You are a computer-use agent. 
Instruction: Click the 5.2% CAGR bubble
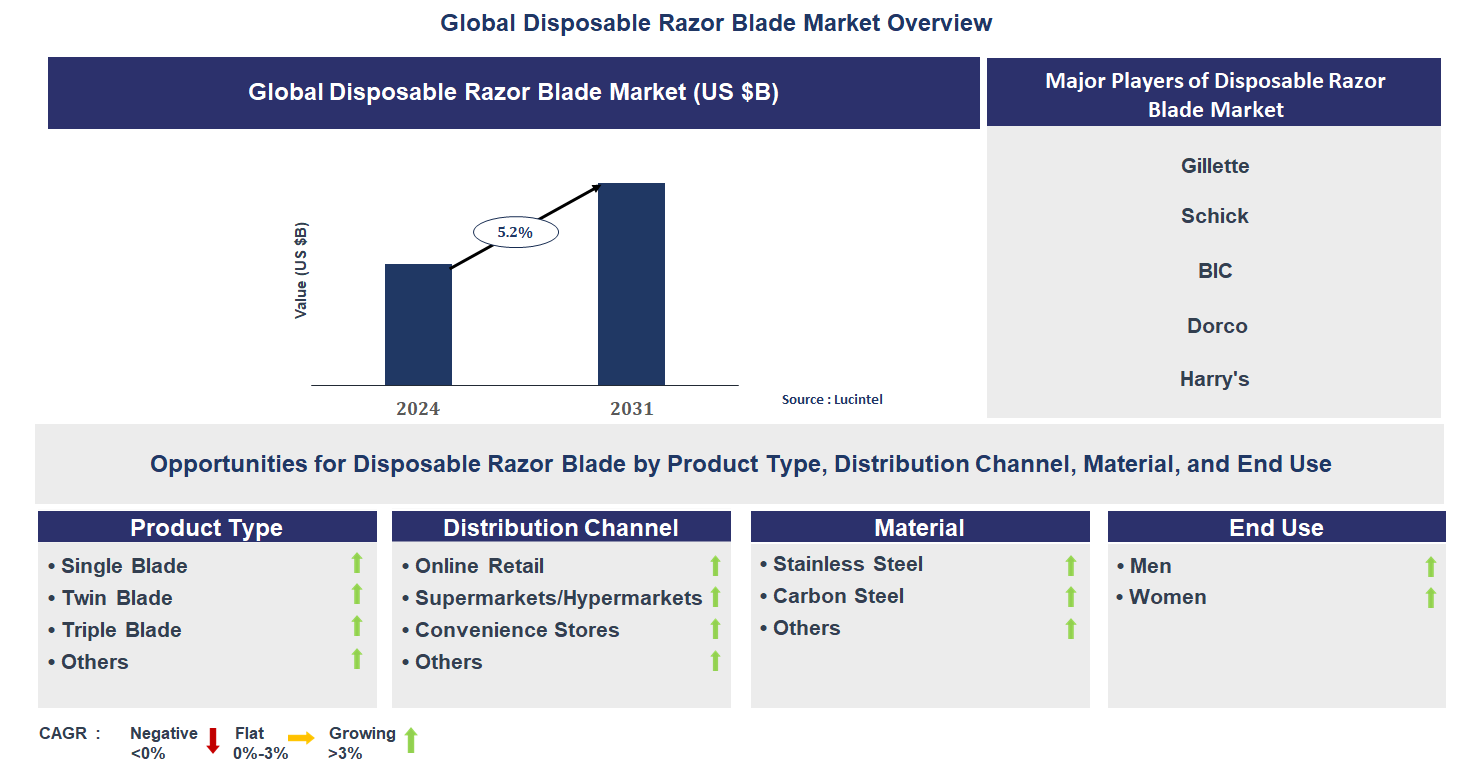point(515,231)
